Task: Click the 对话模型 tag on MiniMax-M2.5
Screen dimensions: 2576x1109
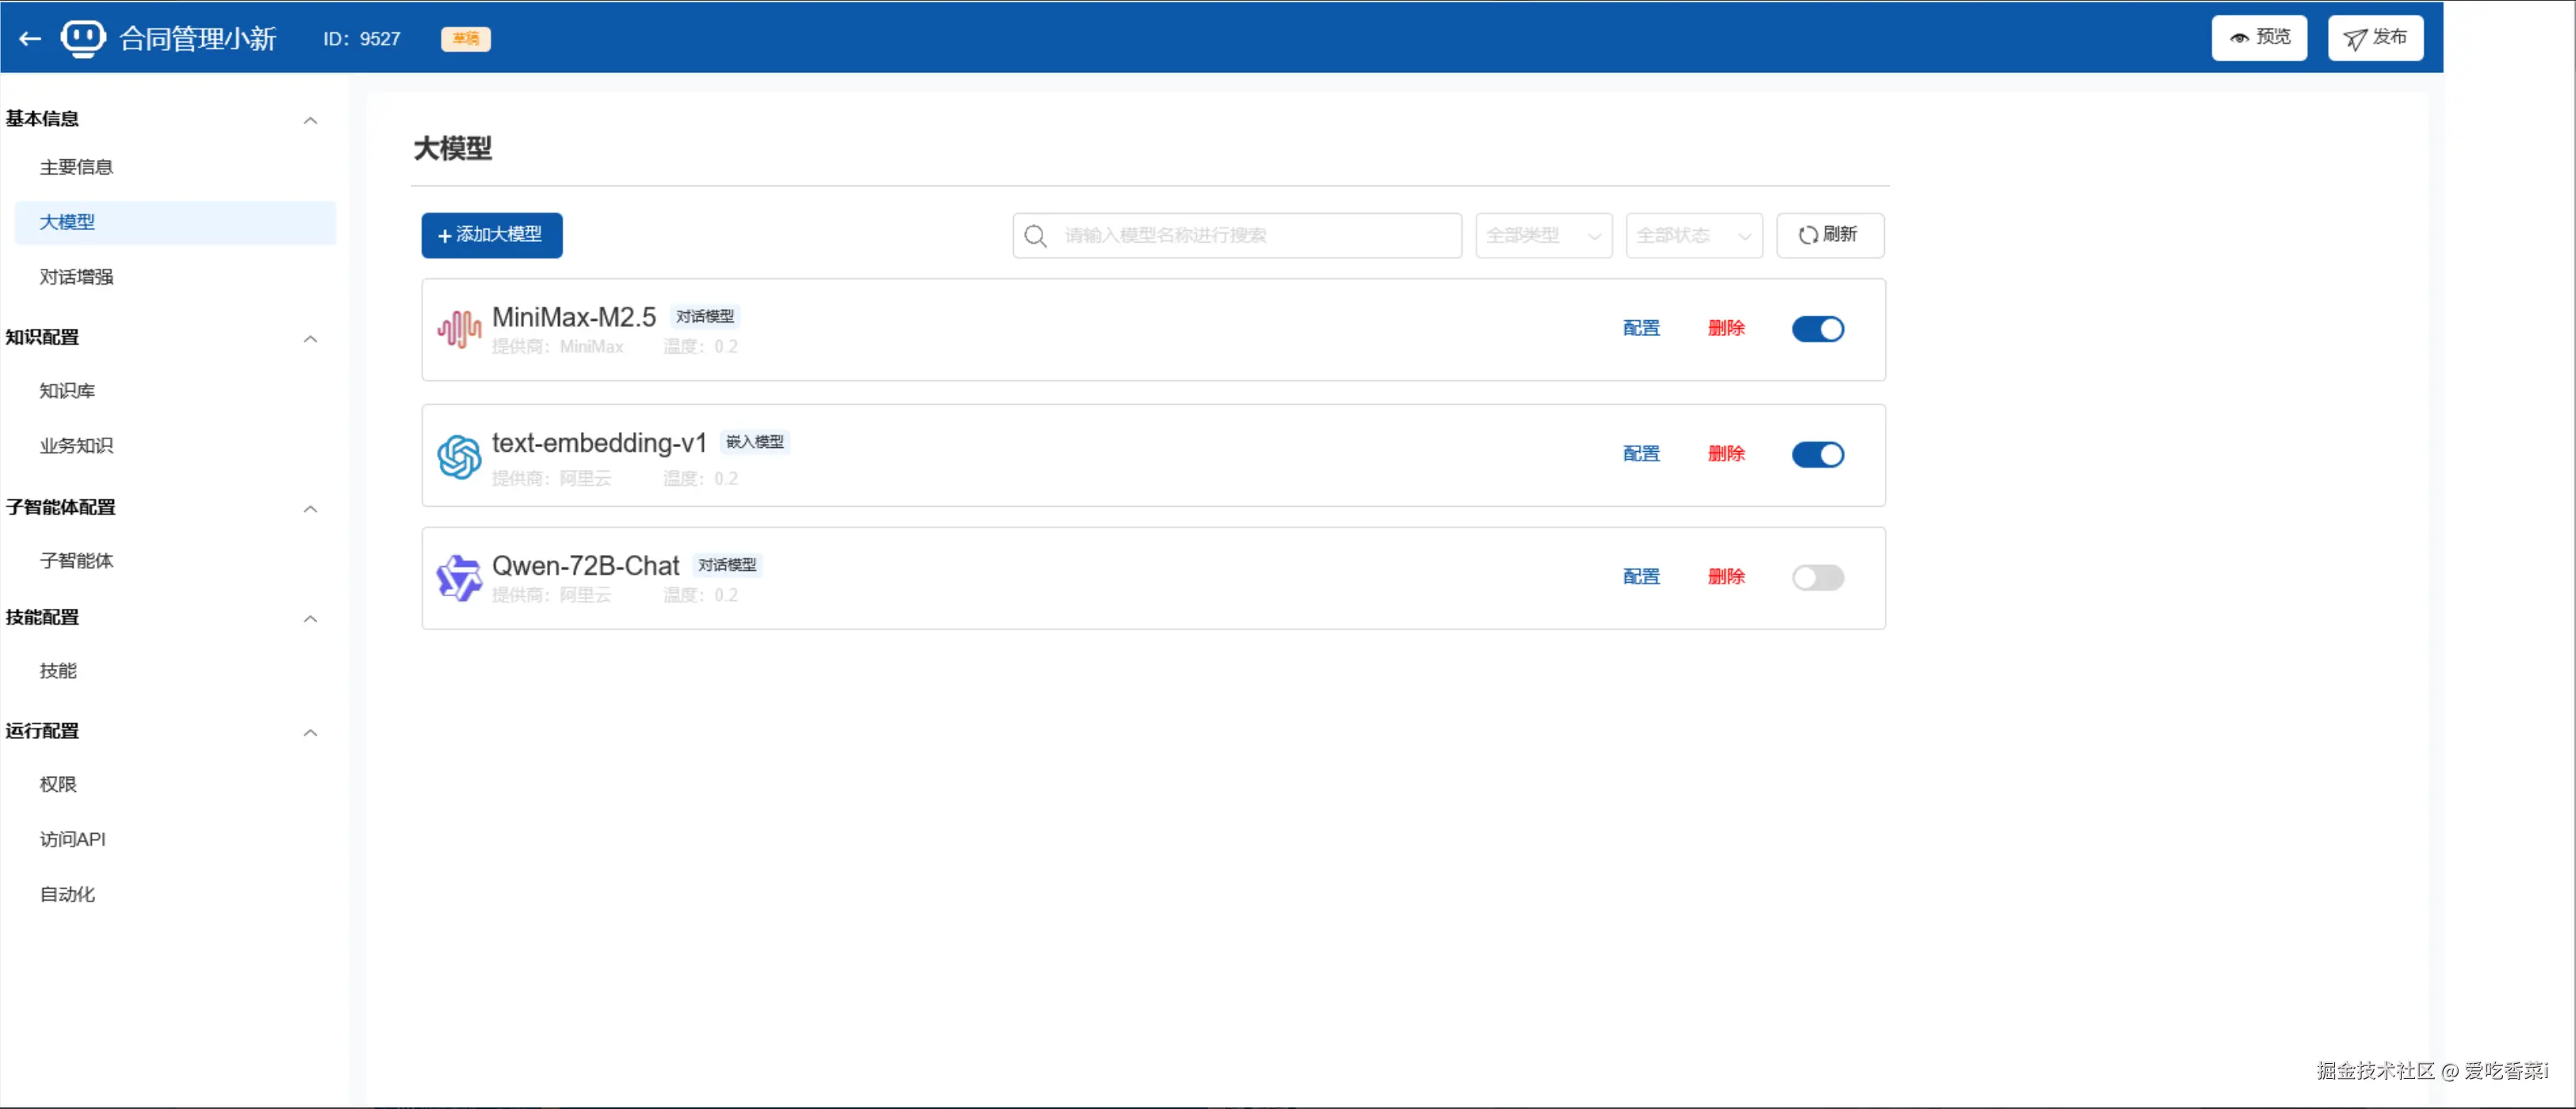Action: click(704, 317)
